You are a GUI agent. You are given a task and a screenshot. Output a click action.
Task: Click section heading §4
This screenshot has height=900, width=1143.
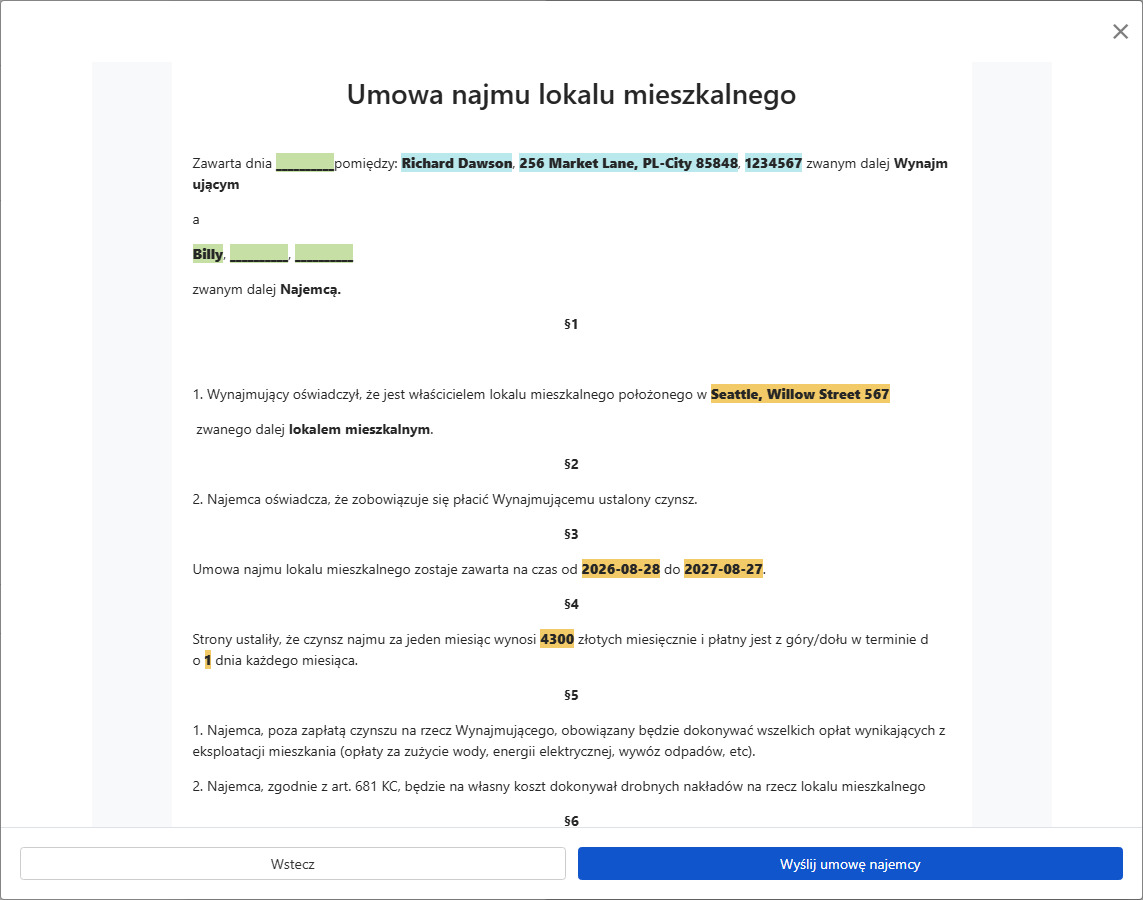(x=572, y=604)
